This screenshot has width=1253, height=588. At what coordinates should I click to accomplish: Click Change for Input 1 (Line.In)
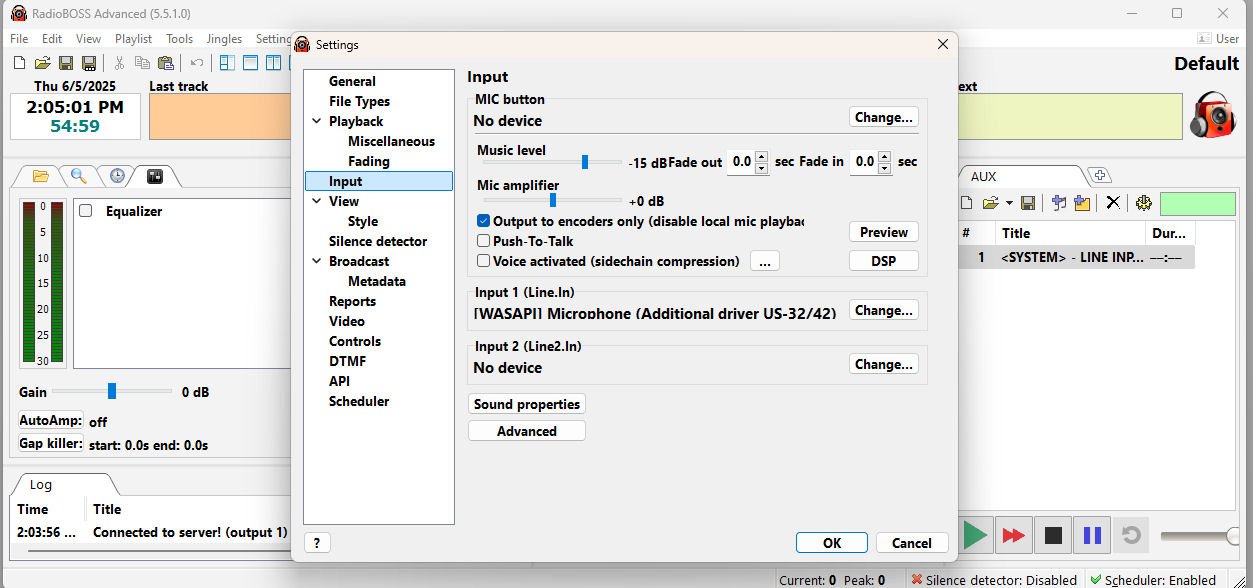click(x=884, y=310)
